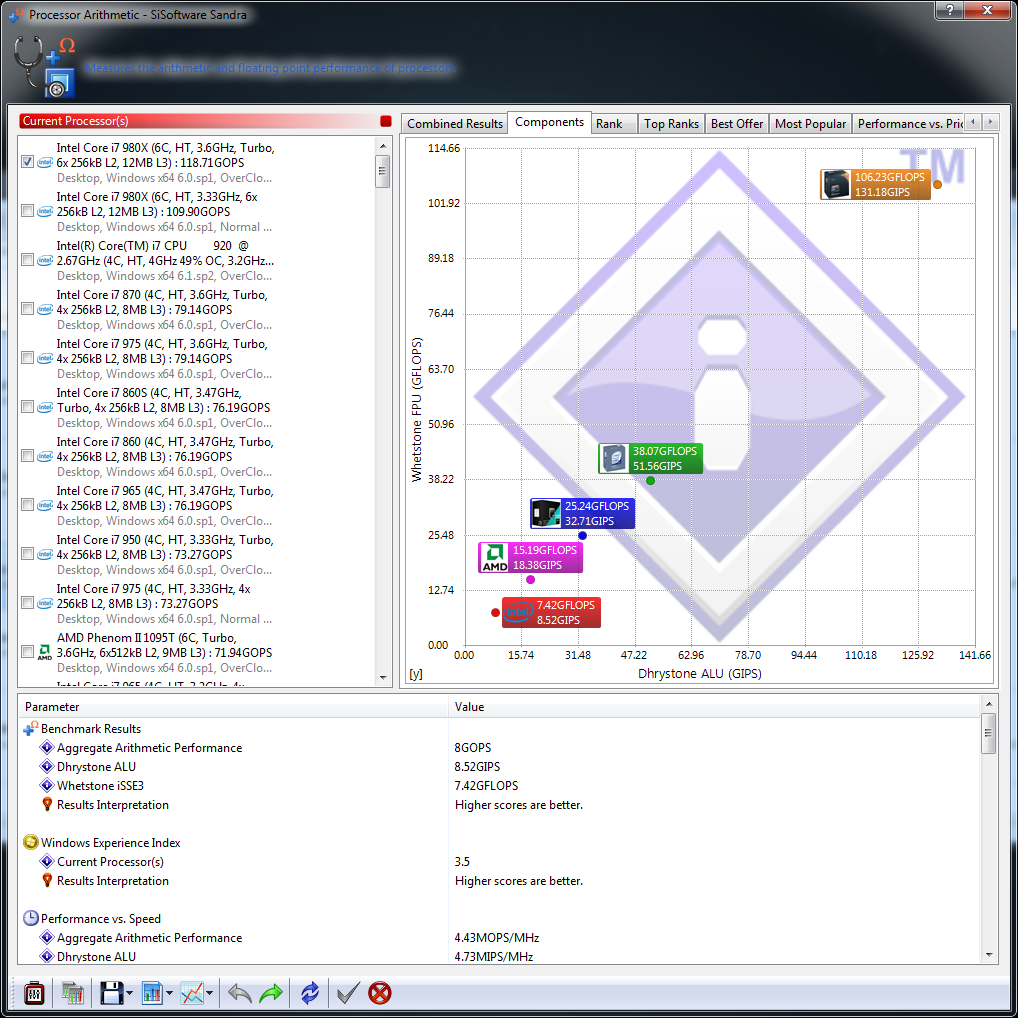Switch to the Combined Results tab
1018x1018 pixels.
coord(455,123)
